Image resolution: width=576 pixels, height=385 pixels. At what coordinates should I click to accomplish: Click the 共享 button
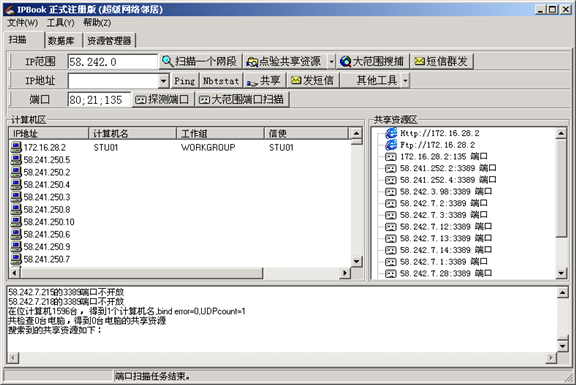264,80
